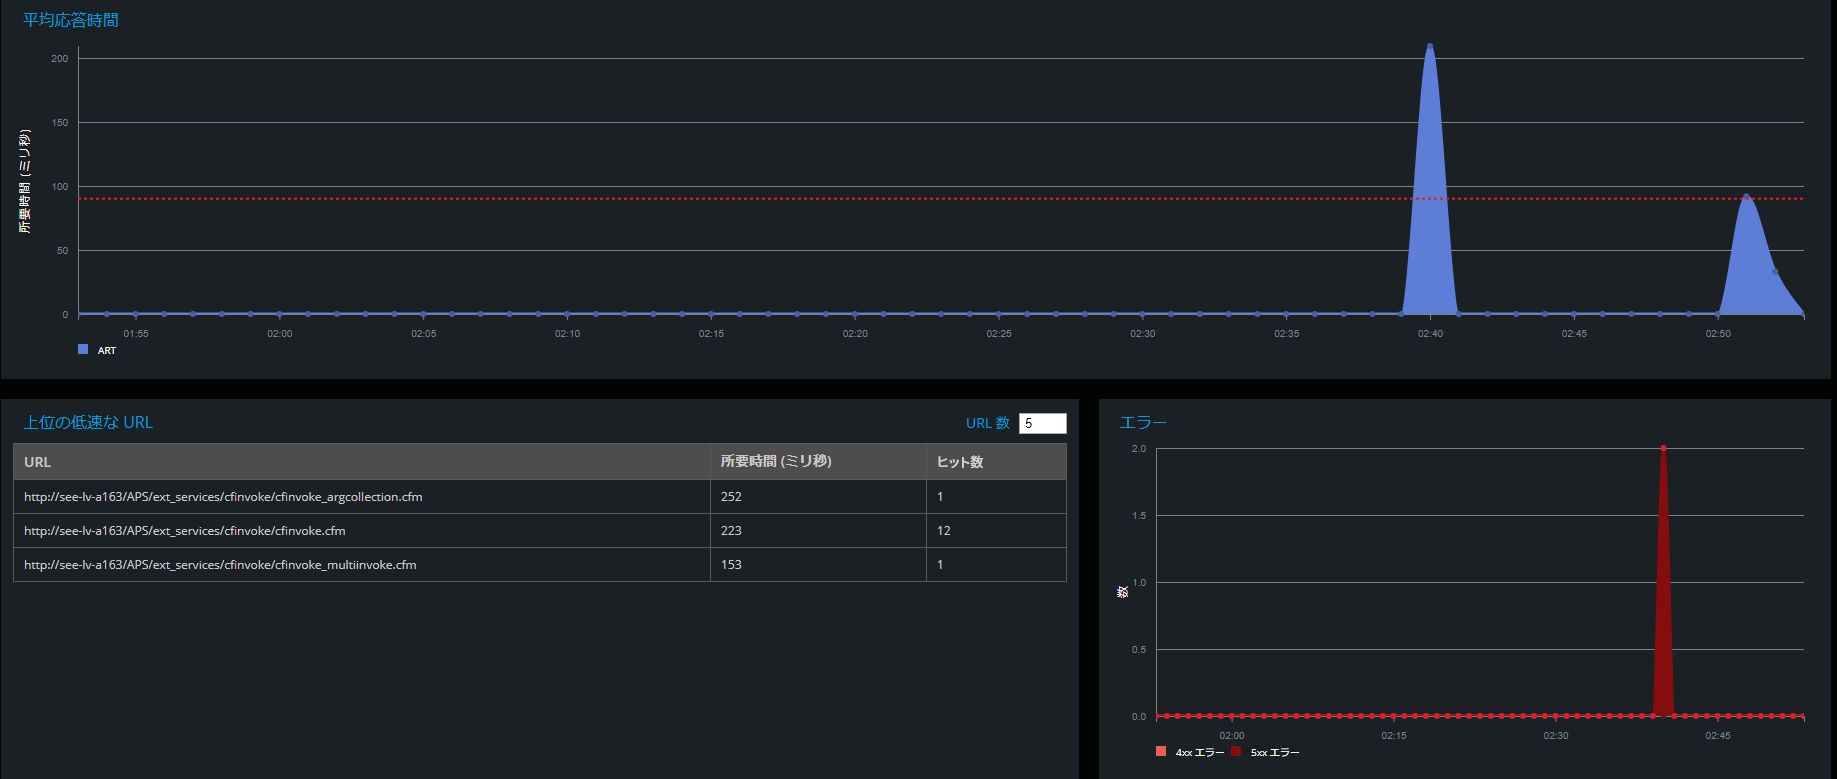1837x779 pixels.
Task: Click the response time peak above 200
Action: [1430, 46]
